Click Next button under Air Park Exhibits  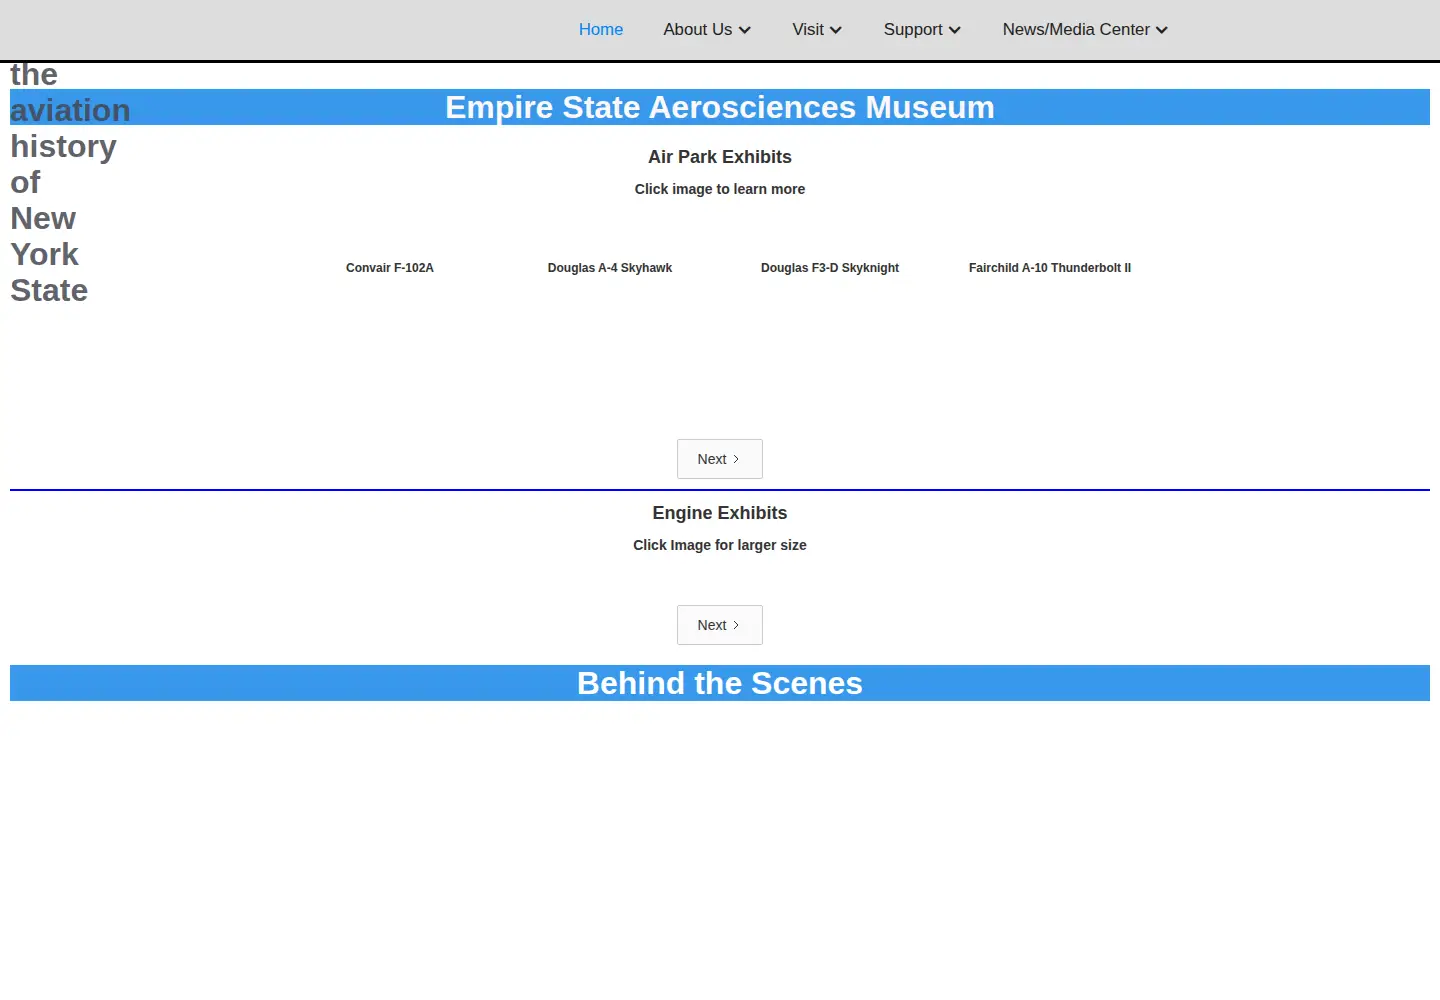click(x=720, y=459)
